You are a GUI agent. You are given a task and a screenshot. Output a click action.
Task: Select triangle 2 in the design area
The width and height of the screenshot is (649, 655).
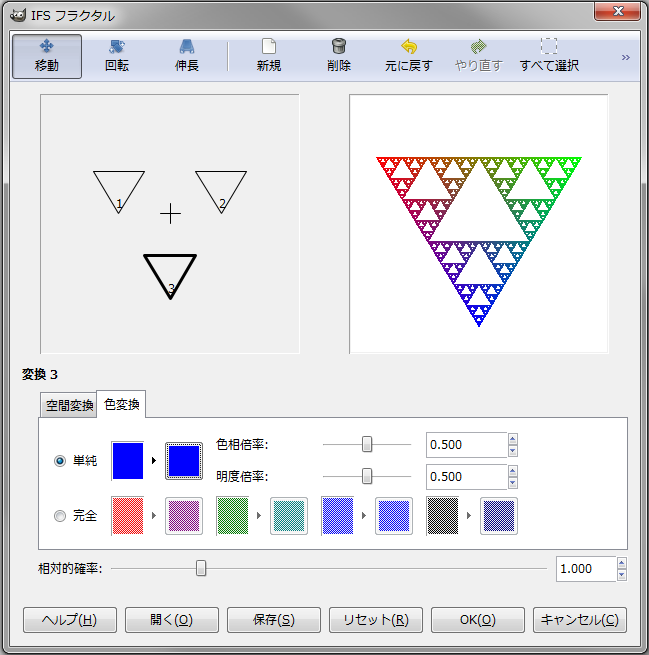(221, 192)
